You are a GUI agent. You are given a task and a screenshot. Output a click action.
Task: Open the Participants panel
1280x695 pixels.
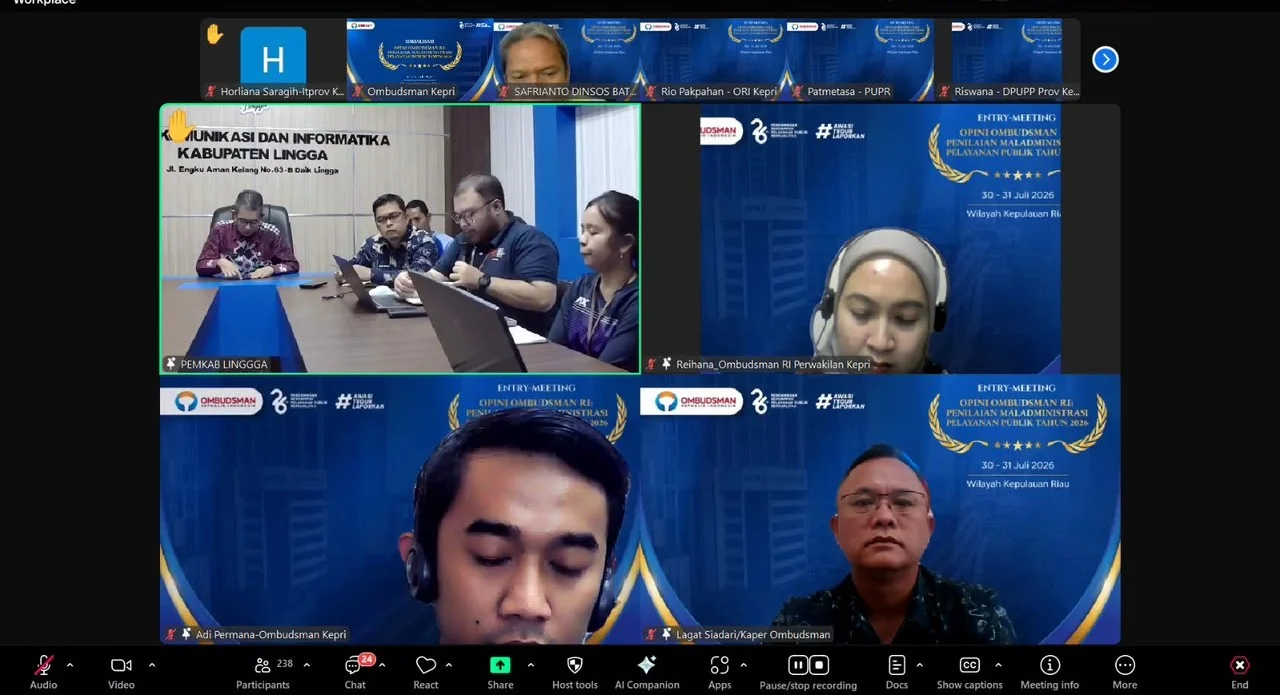coord(263,671)
